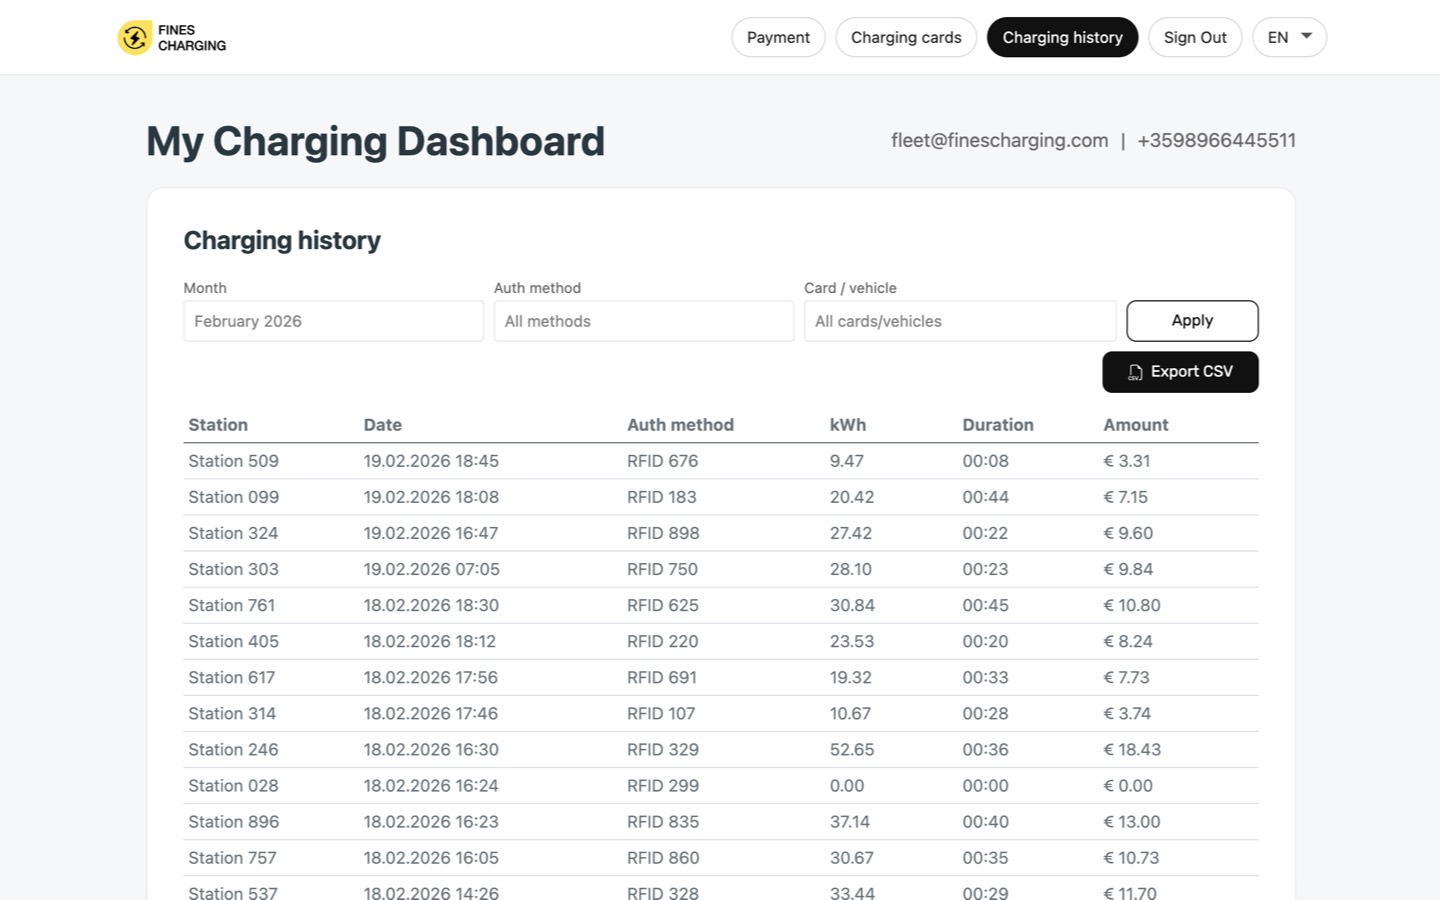The height and width of the screenshot is (900, 1440).
Task: Click the Apply button
Action: point(1192,320)
